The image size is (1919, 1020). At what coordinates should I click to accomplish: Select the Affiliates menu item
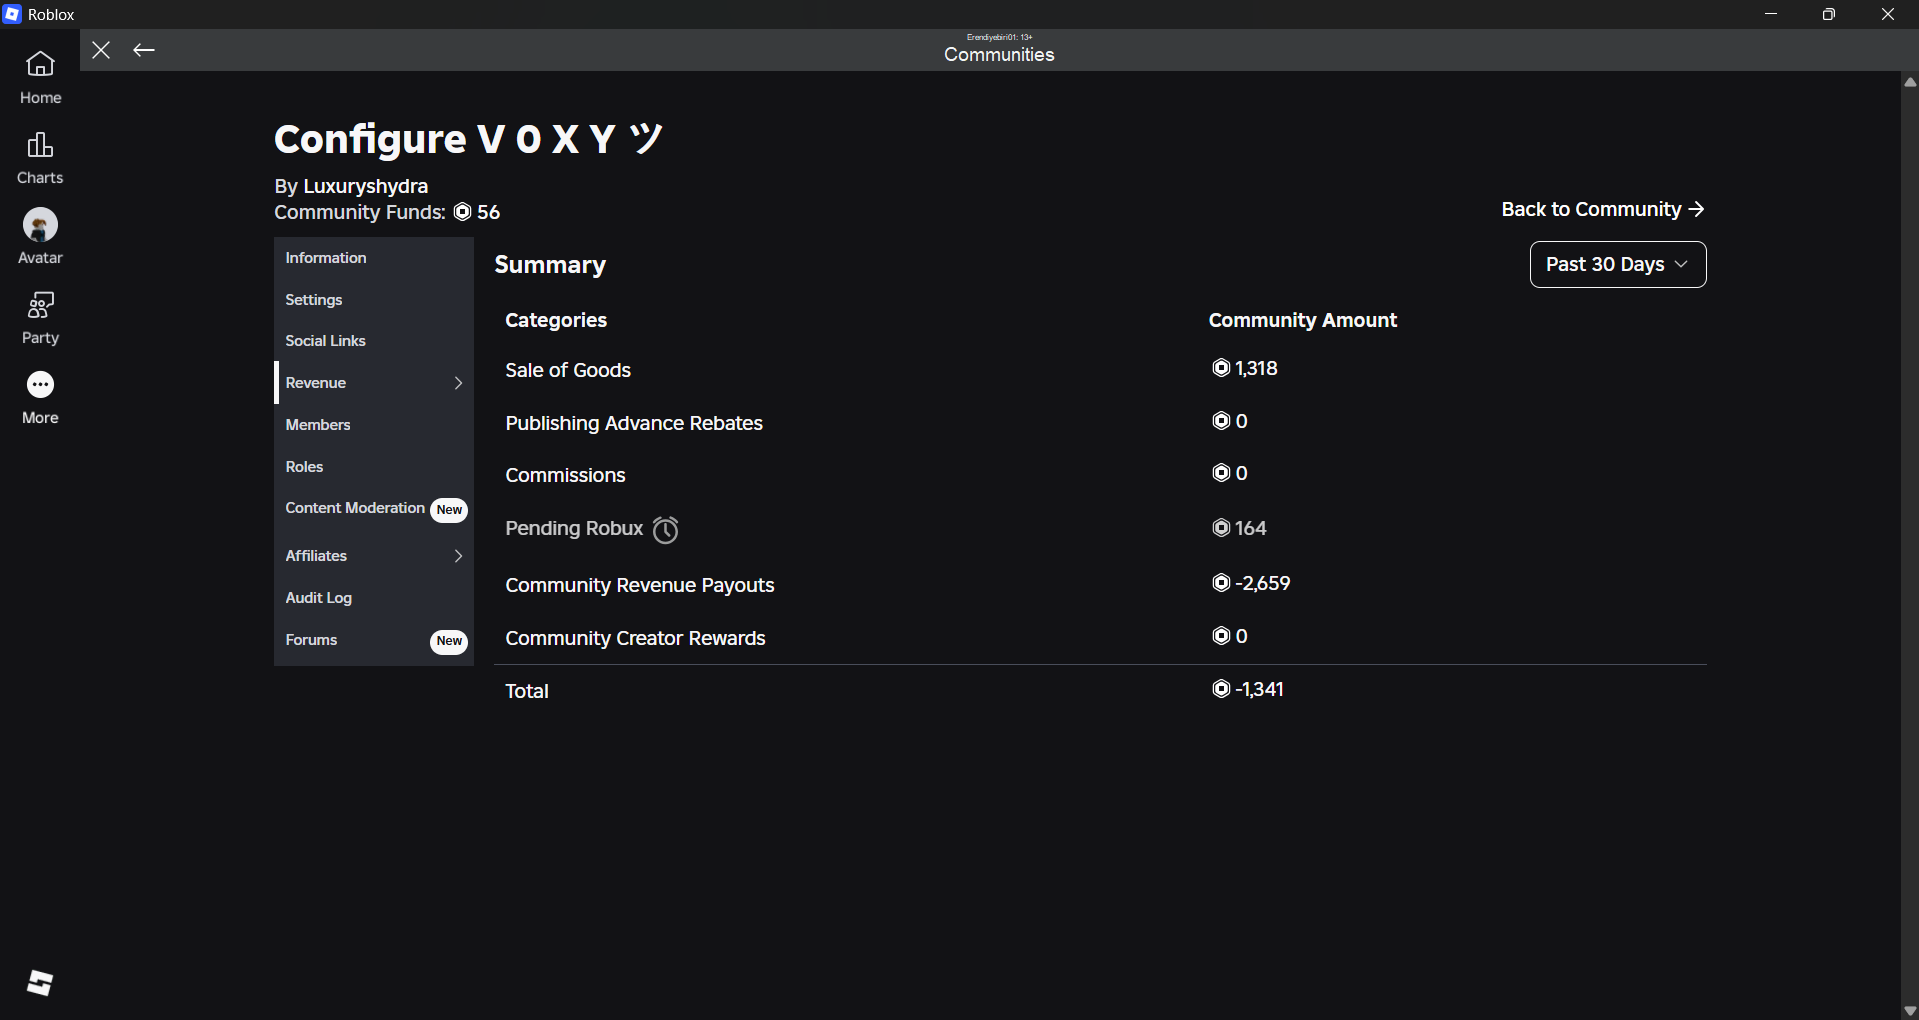click(x=374, y=556)
